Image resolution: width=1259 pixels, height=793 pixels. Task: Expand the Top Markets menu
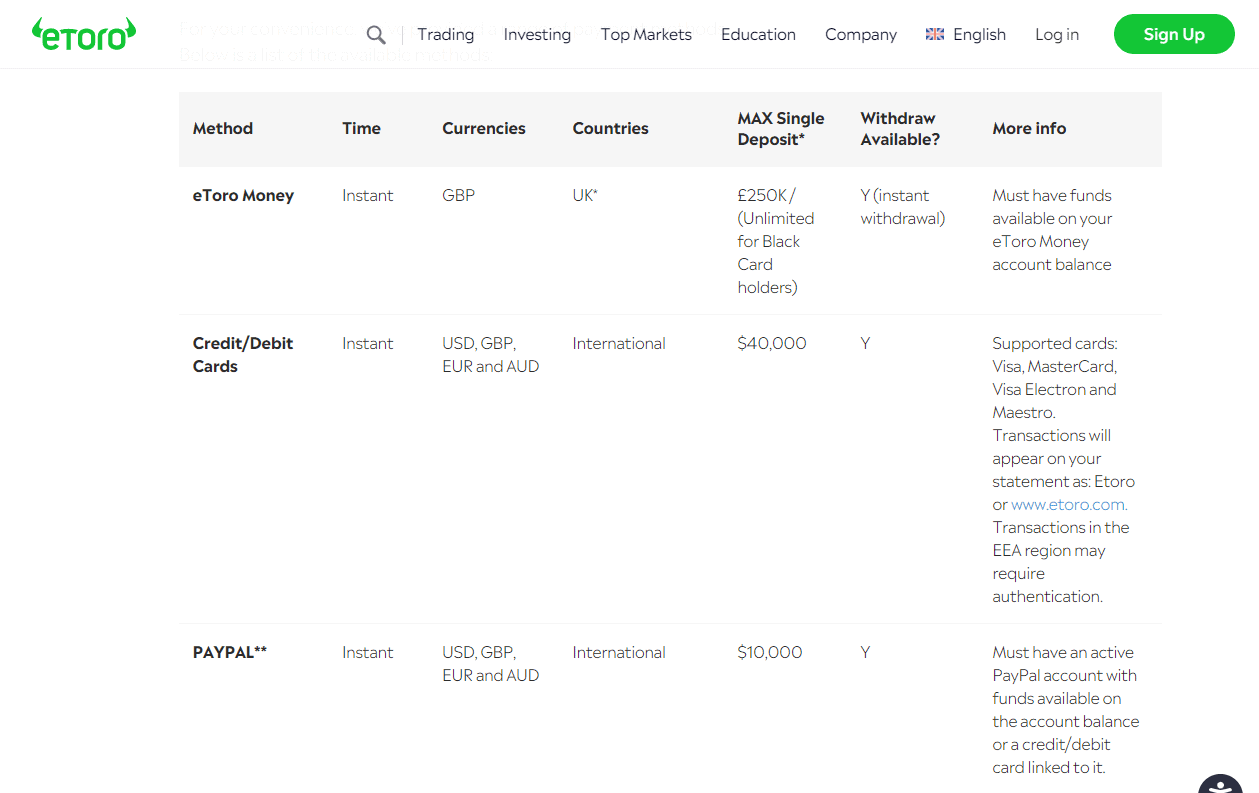646,34
